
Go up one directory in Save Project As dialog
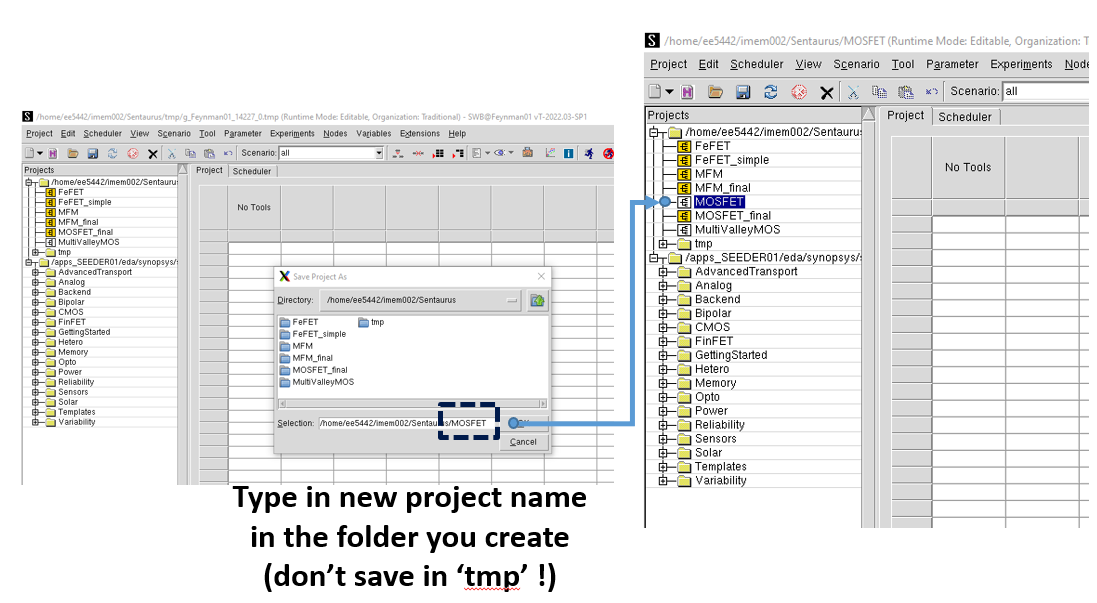[537, 300]
